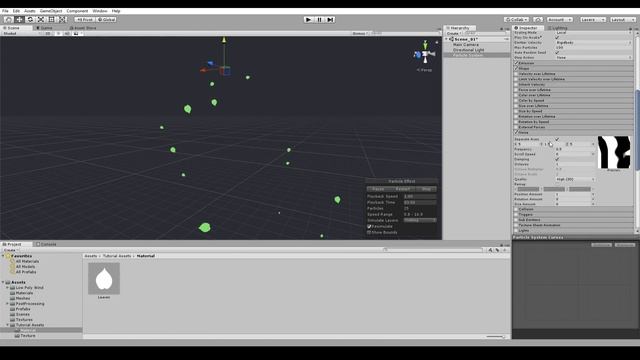The height and width of the screenshot is (360, 640).
Task: Click Restart in Particle Effect panel
Action: click(402, 189)
